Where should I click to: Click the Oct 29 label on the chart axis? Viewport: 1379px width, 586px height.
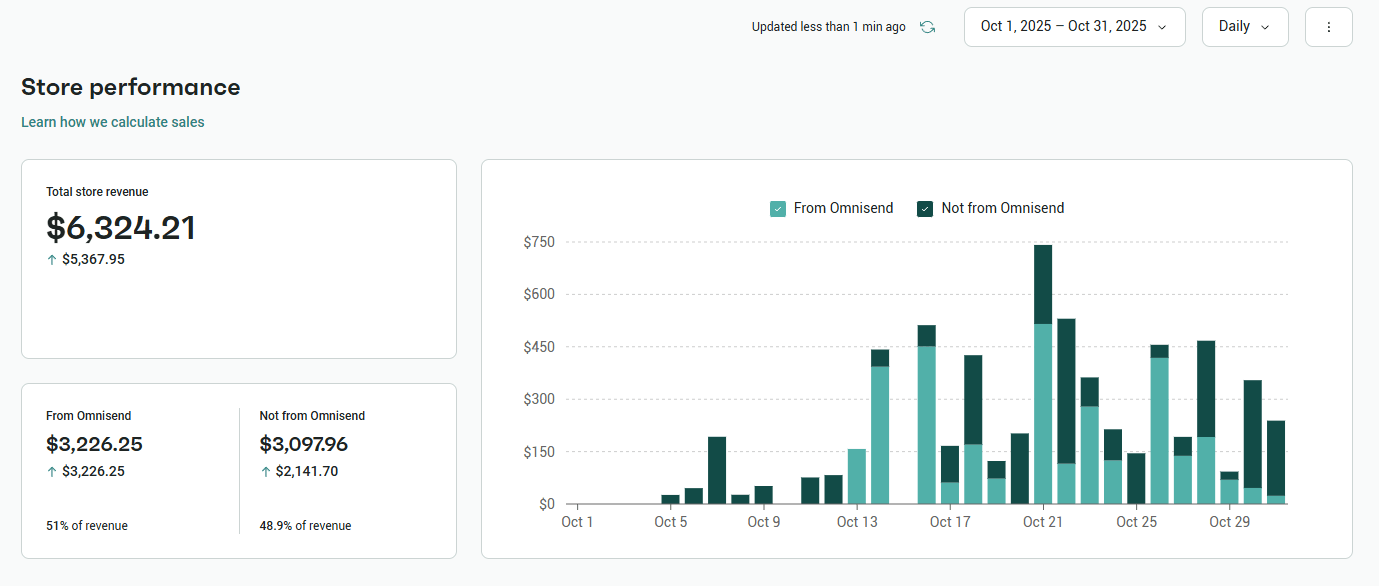[1229, 522]
